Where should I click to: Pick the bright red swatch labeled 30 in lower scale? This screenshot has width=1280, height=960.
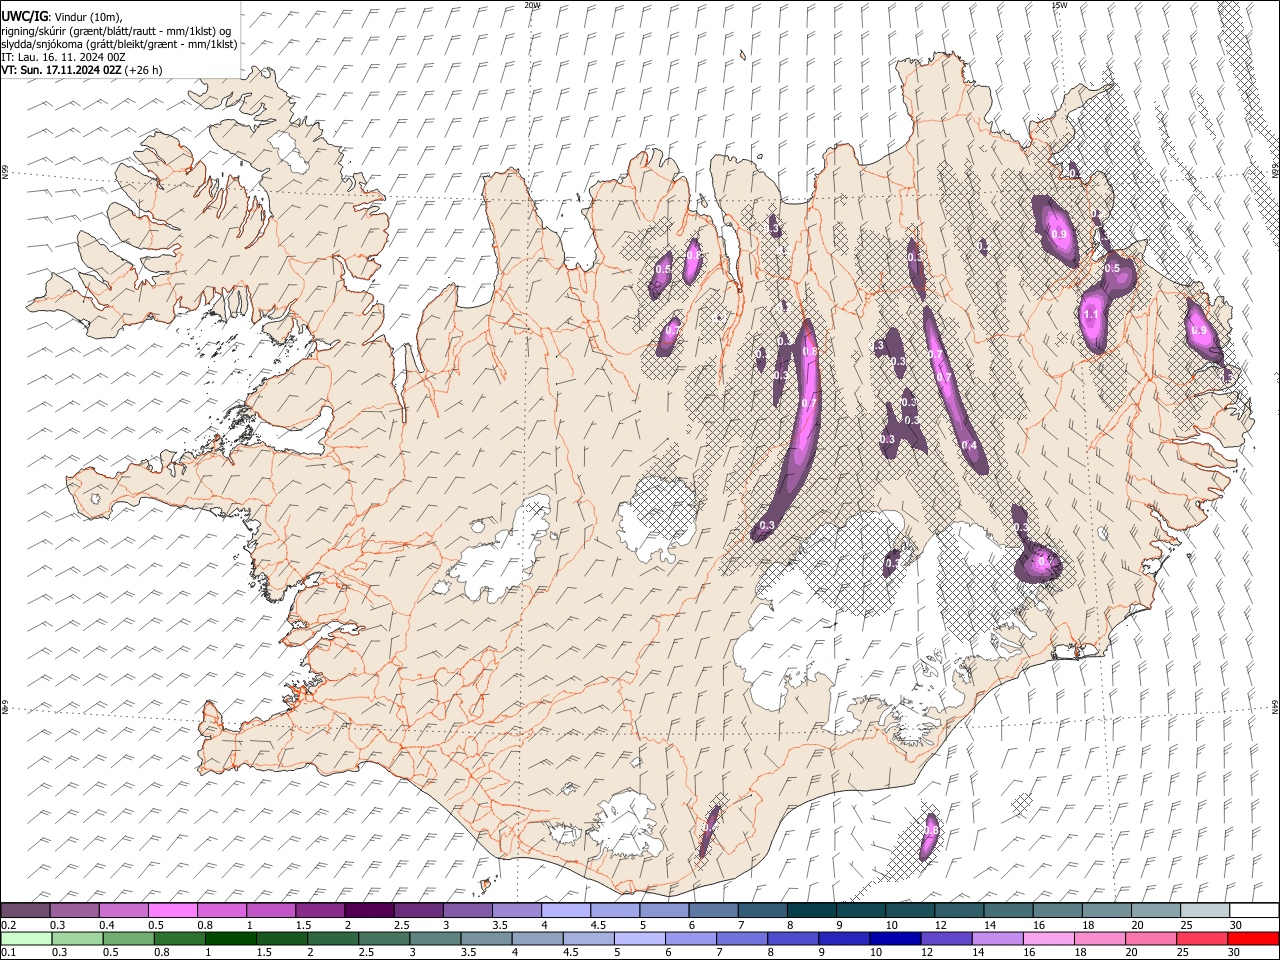1254,938
